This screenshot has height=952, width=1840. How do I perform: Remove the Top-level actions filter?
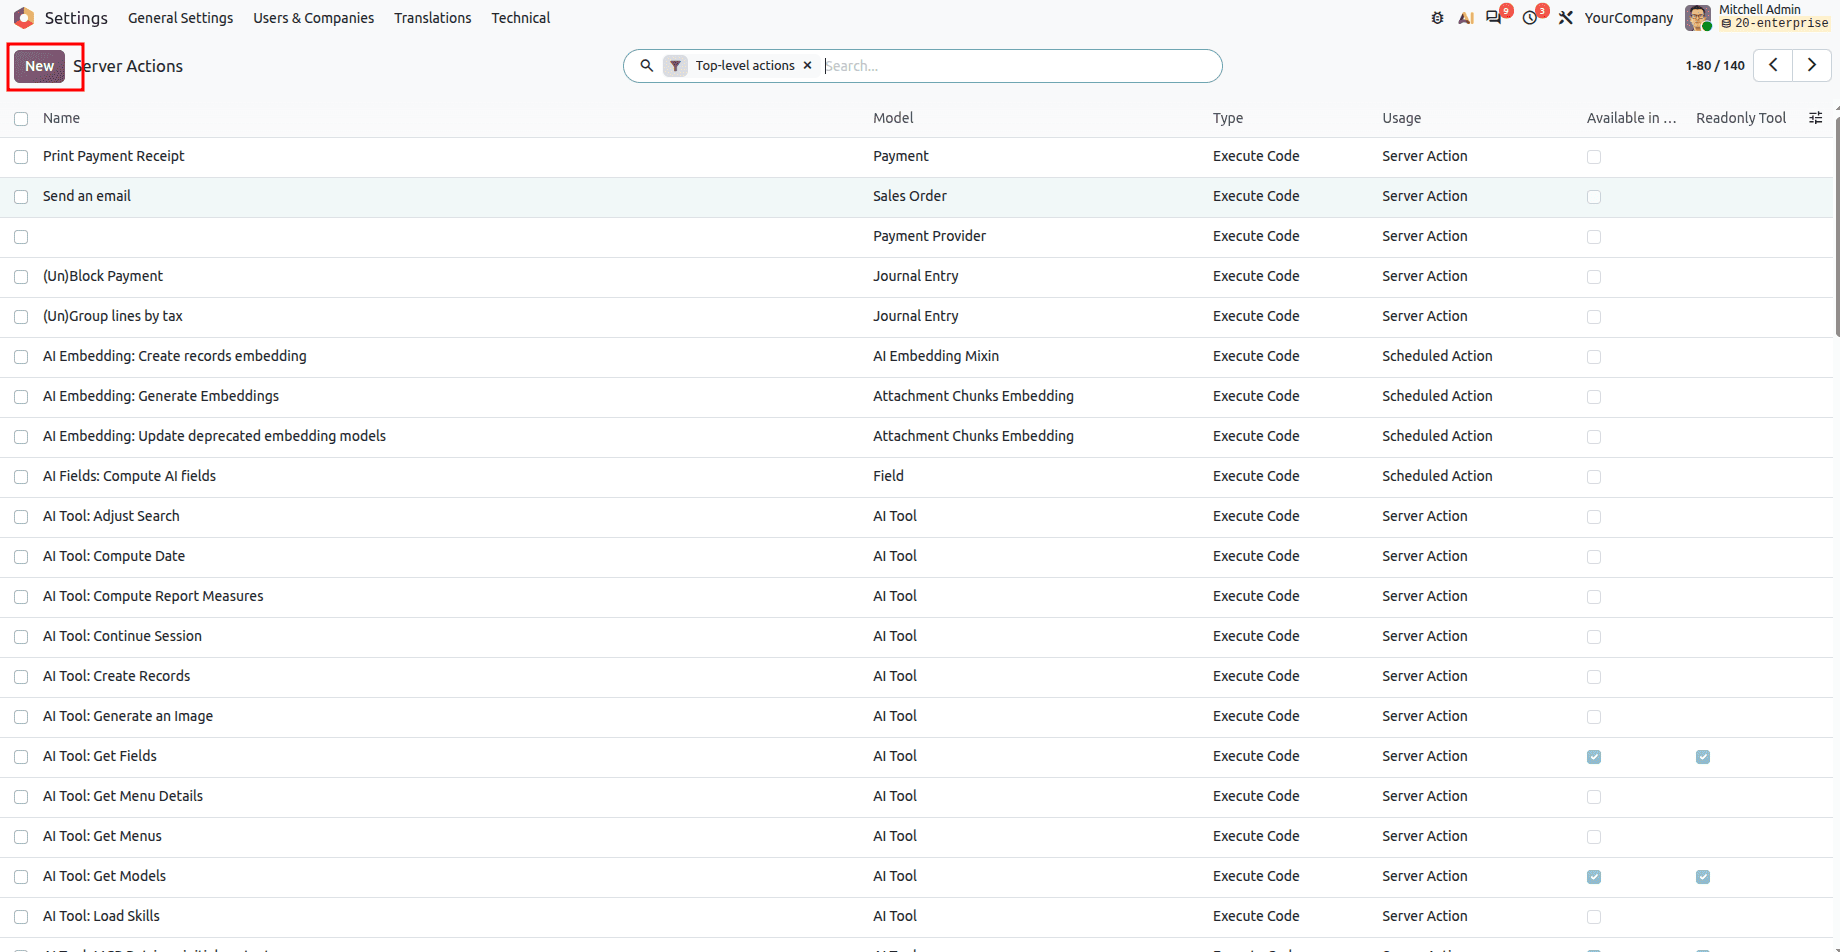coord(808,66)
